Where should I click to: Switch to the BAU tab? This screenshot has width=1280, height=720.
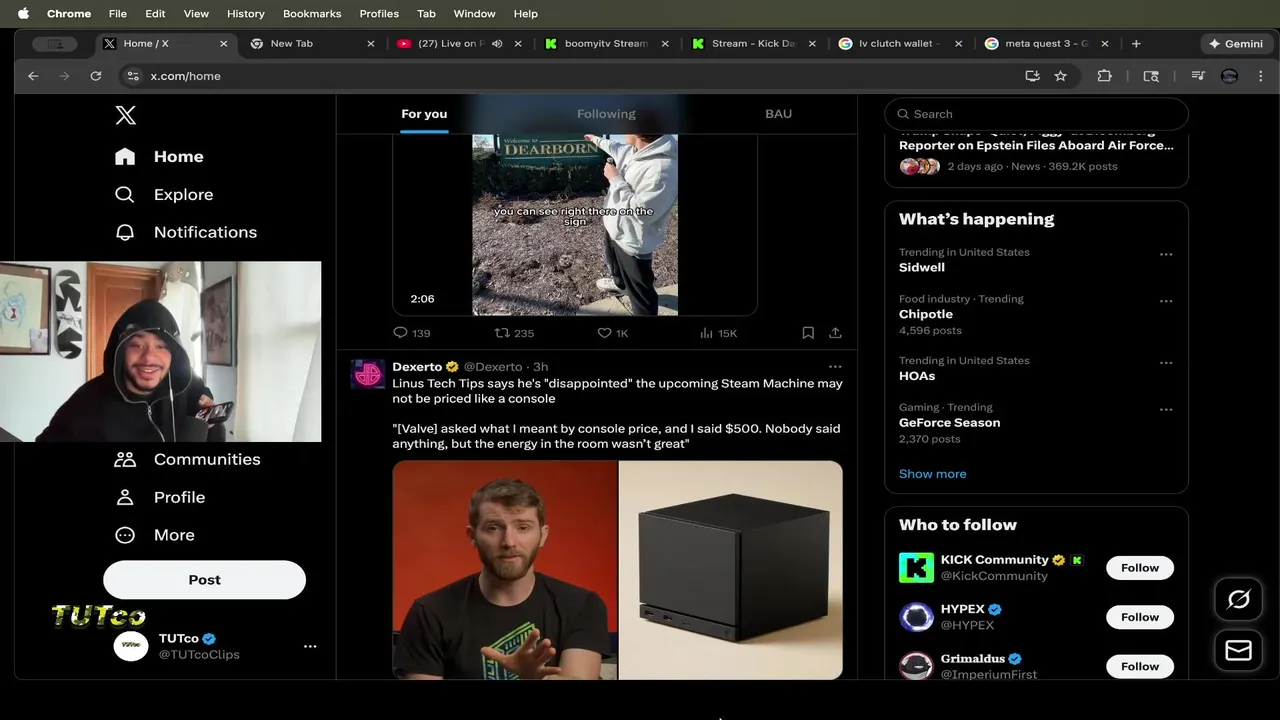(778, 114)
